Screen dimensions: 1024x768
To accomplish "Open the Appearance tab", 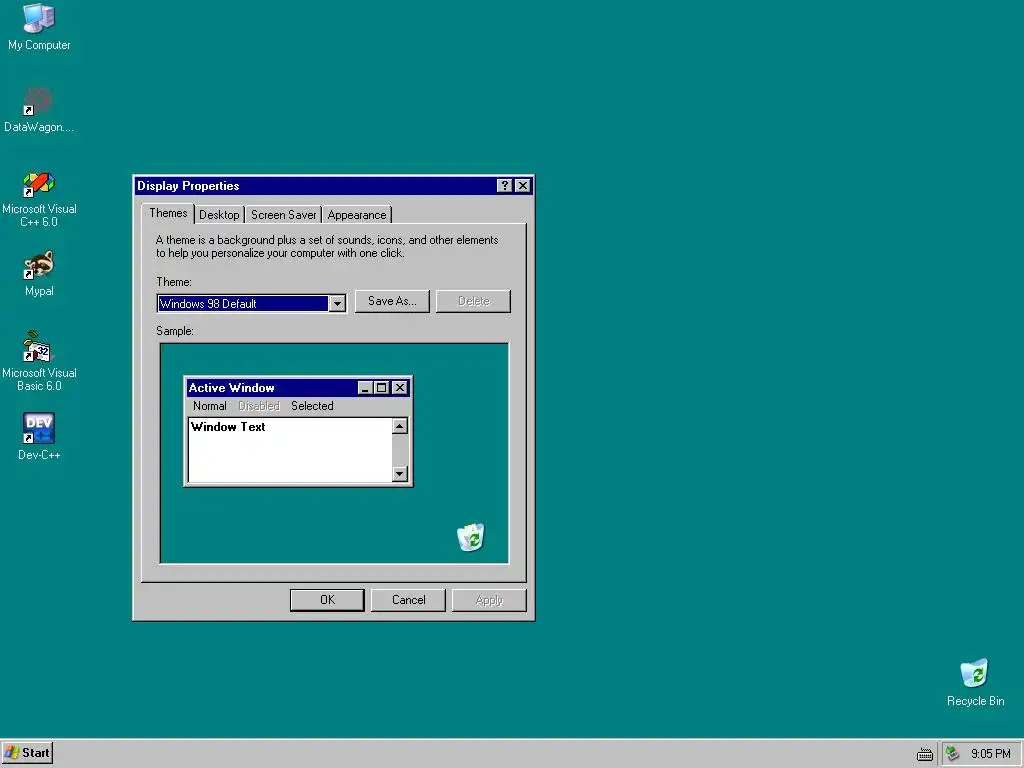I will [357, 215].
